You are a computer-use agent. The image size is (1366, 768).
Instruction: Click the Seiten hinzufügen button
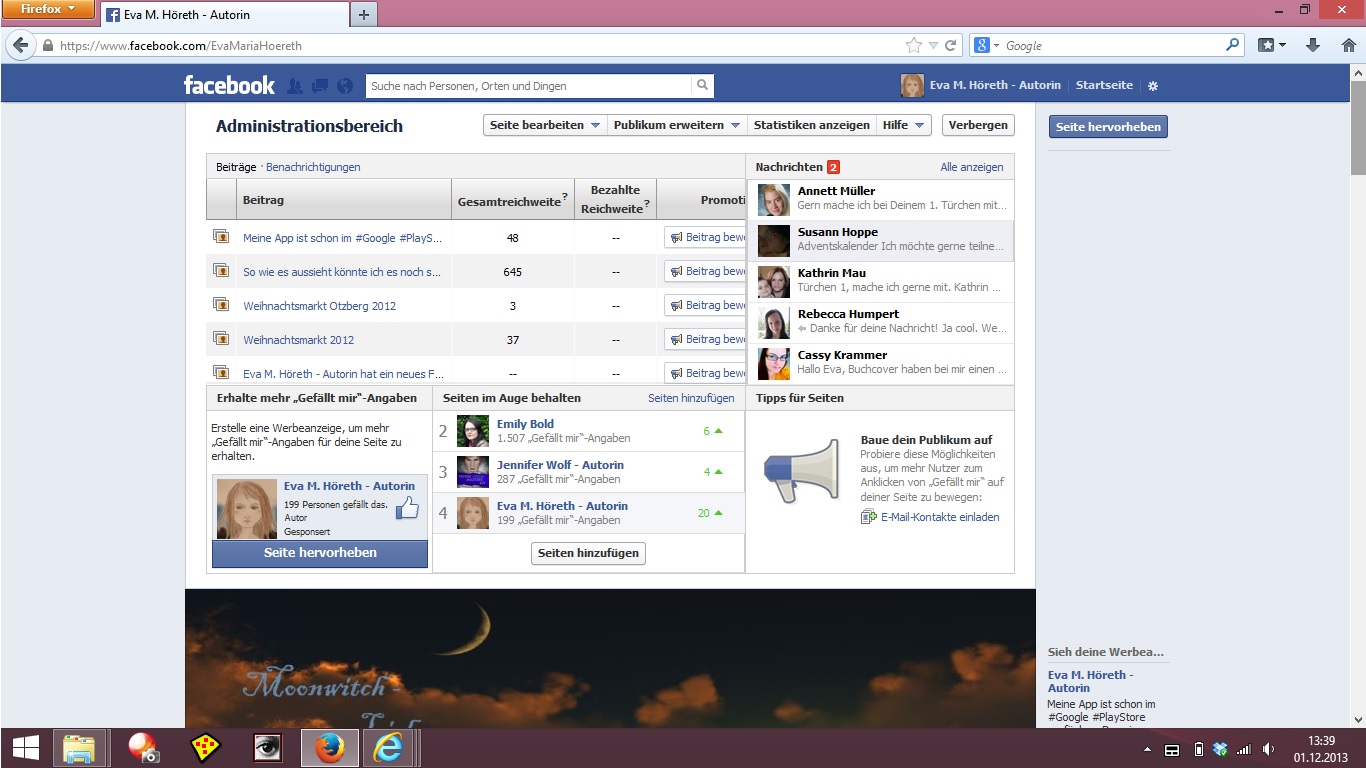click(x=588, y=553)
